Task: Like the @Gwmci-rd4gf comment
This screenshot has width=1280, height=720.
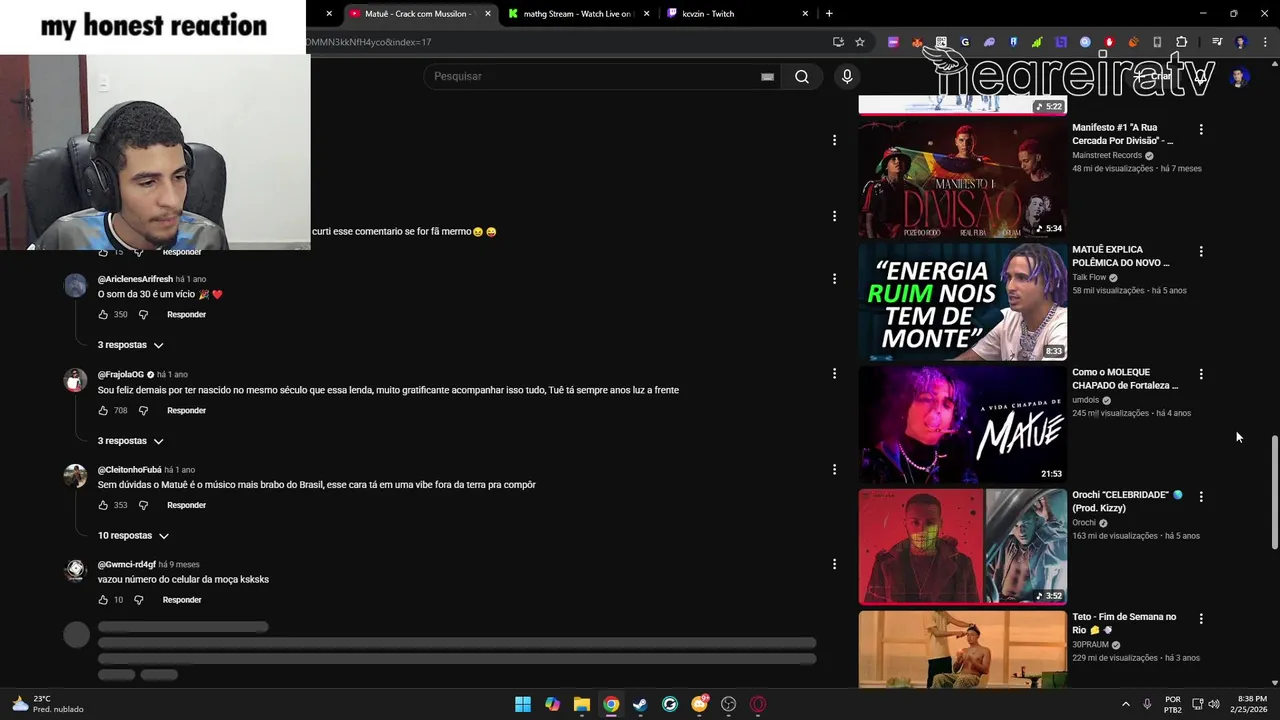Action: coord(103,600)
